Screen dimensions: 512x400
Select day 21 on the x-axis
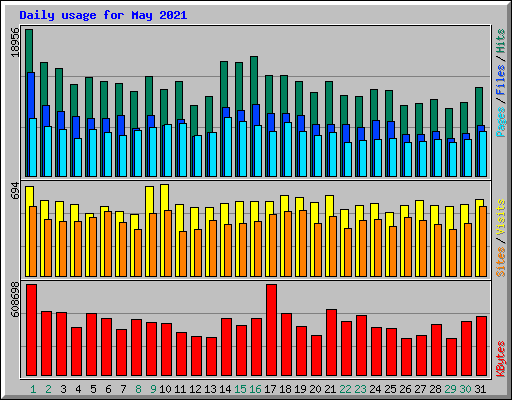[x=330, y=389]
